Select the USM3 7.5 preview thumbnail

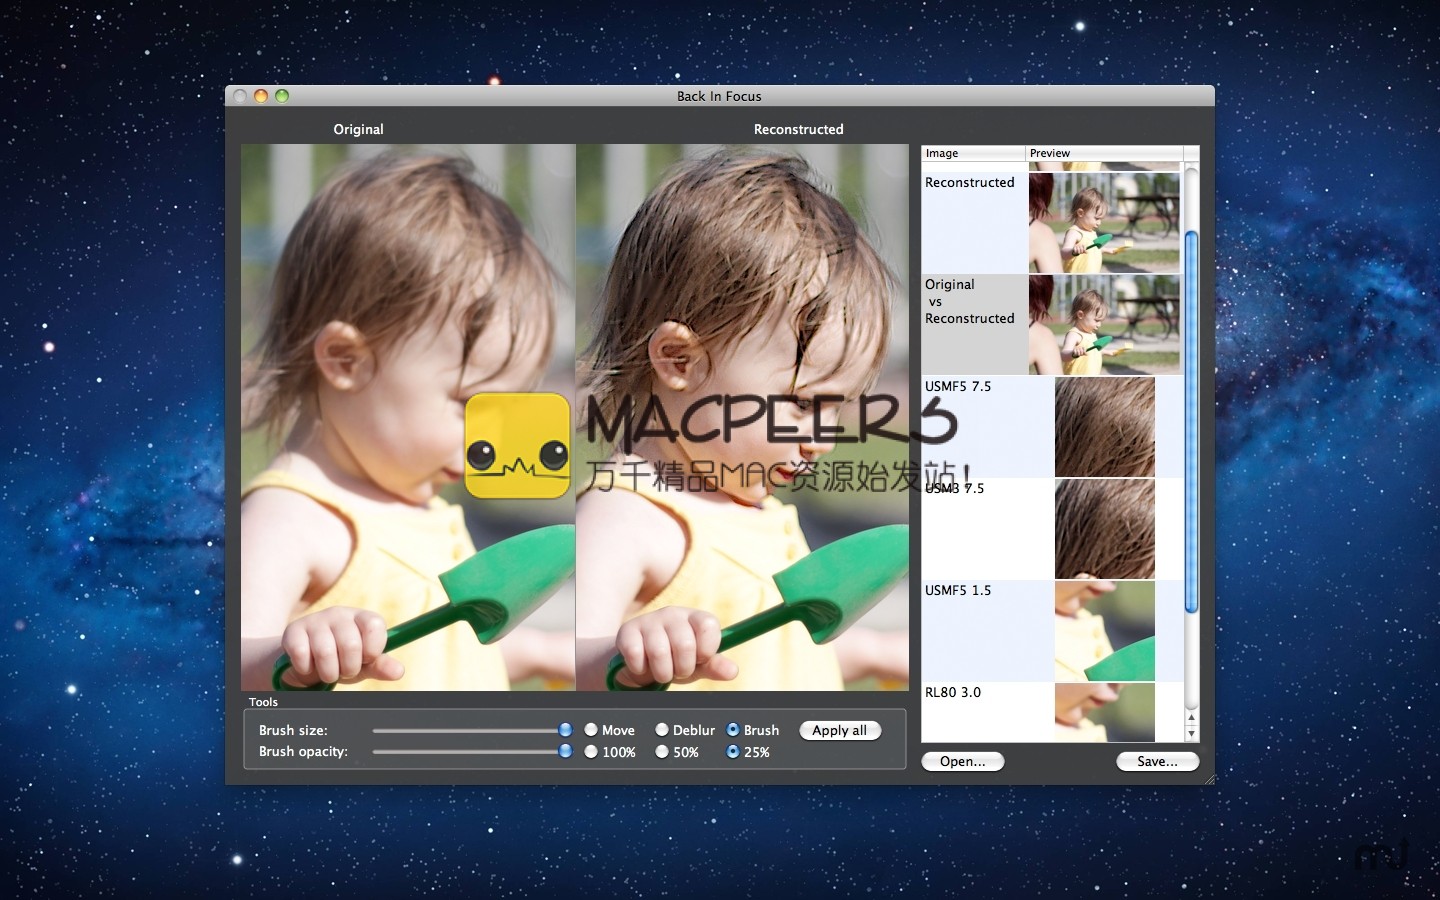(x=1104, y=529)
